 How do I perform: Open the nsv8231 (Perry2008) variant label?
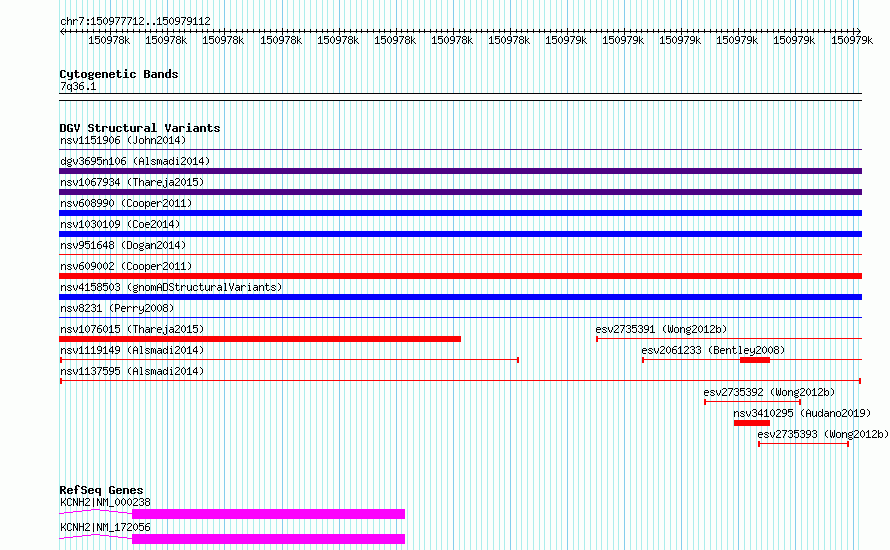tap(117, 308)
